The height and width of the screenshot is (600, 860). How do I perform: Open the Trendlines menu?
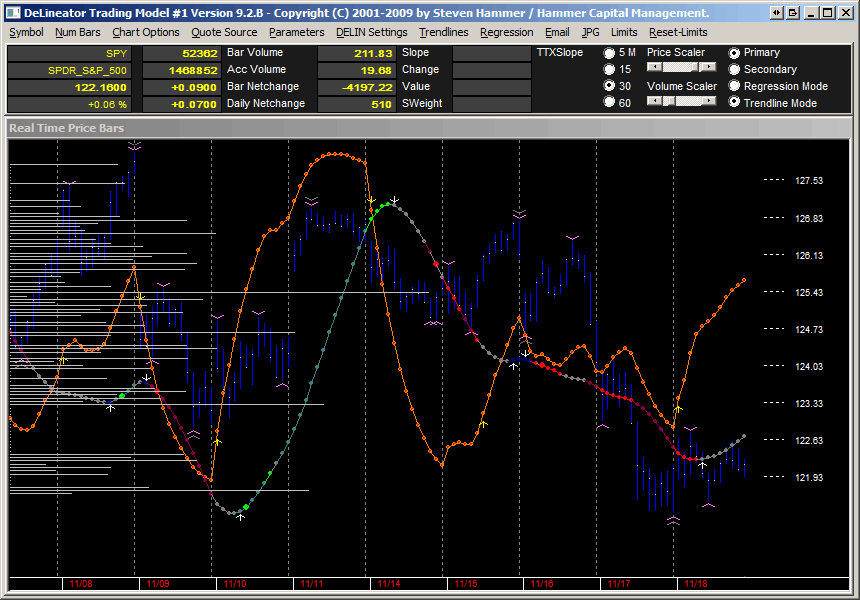coord(444,32)
